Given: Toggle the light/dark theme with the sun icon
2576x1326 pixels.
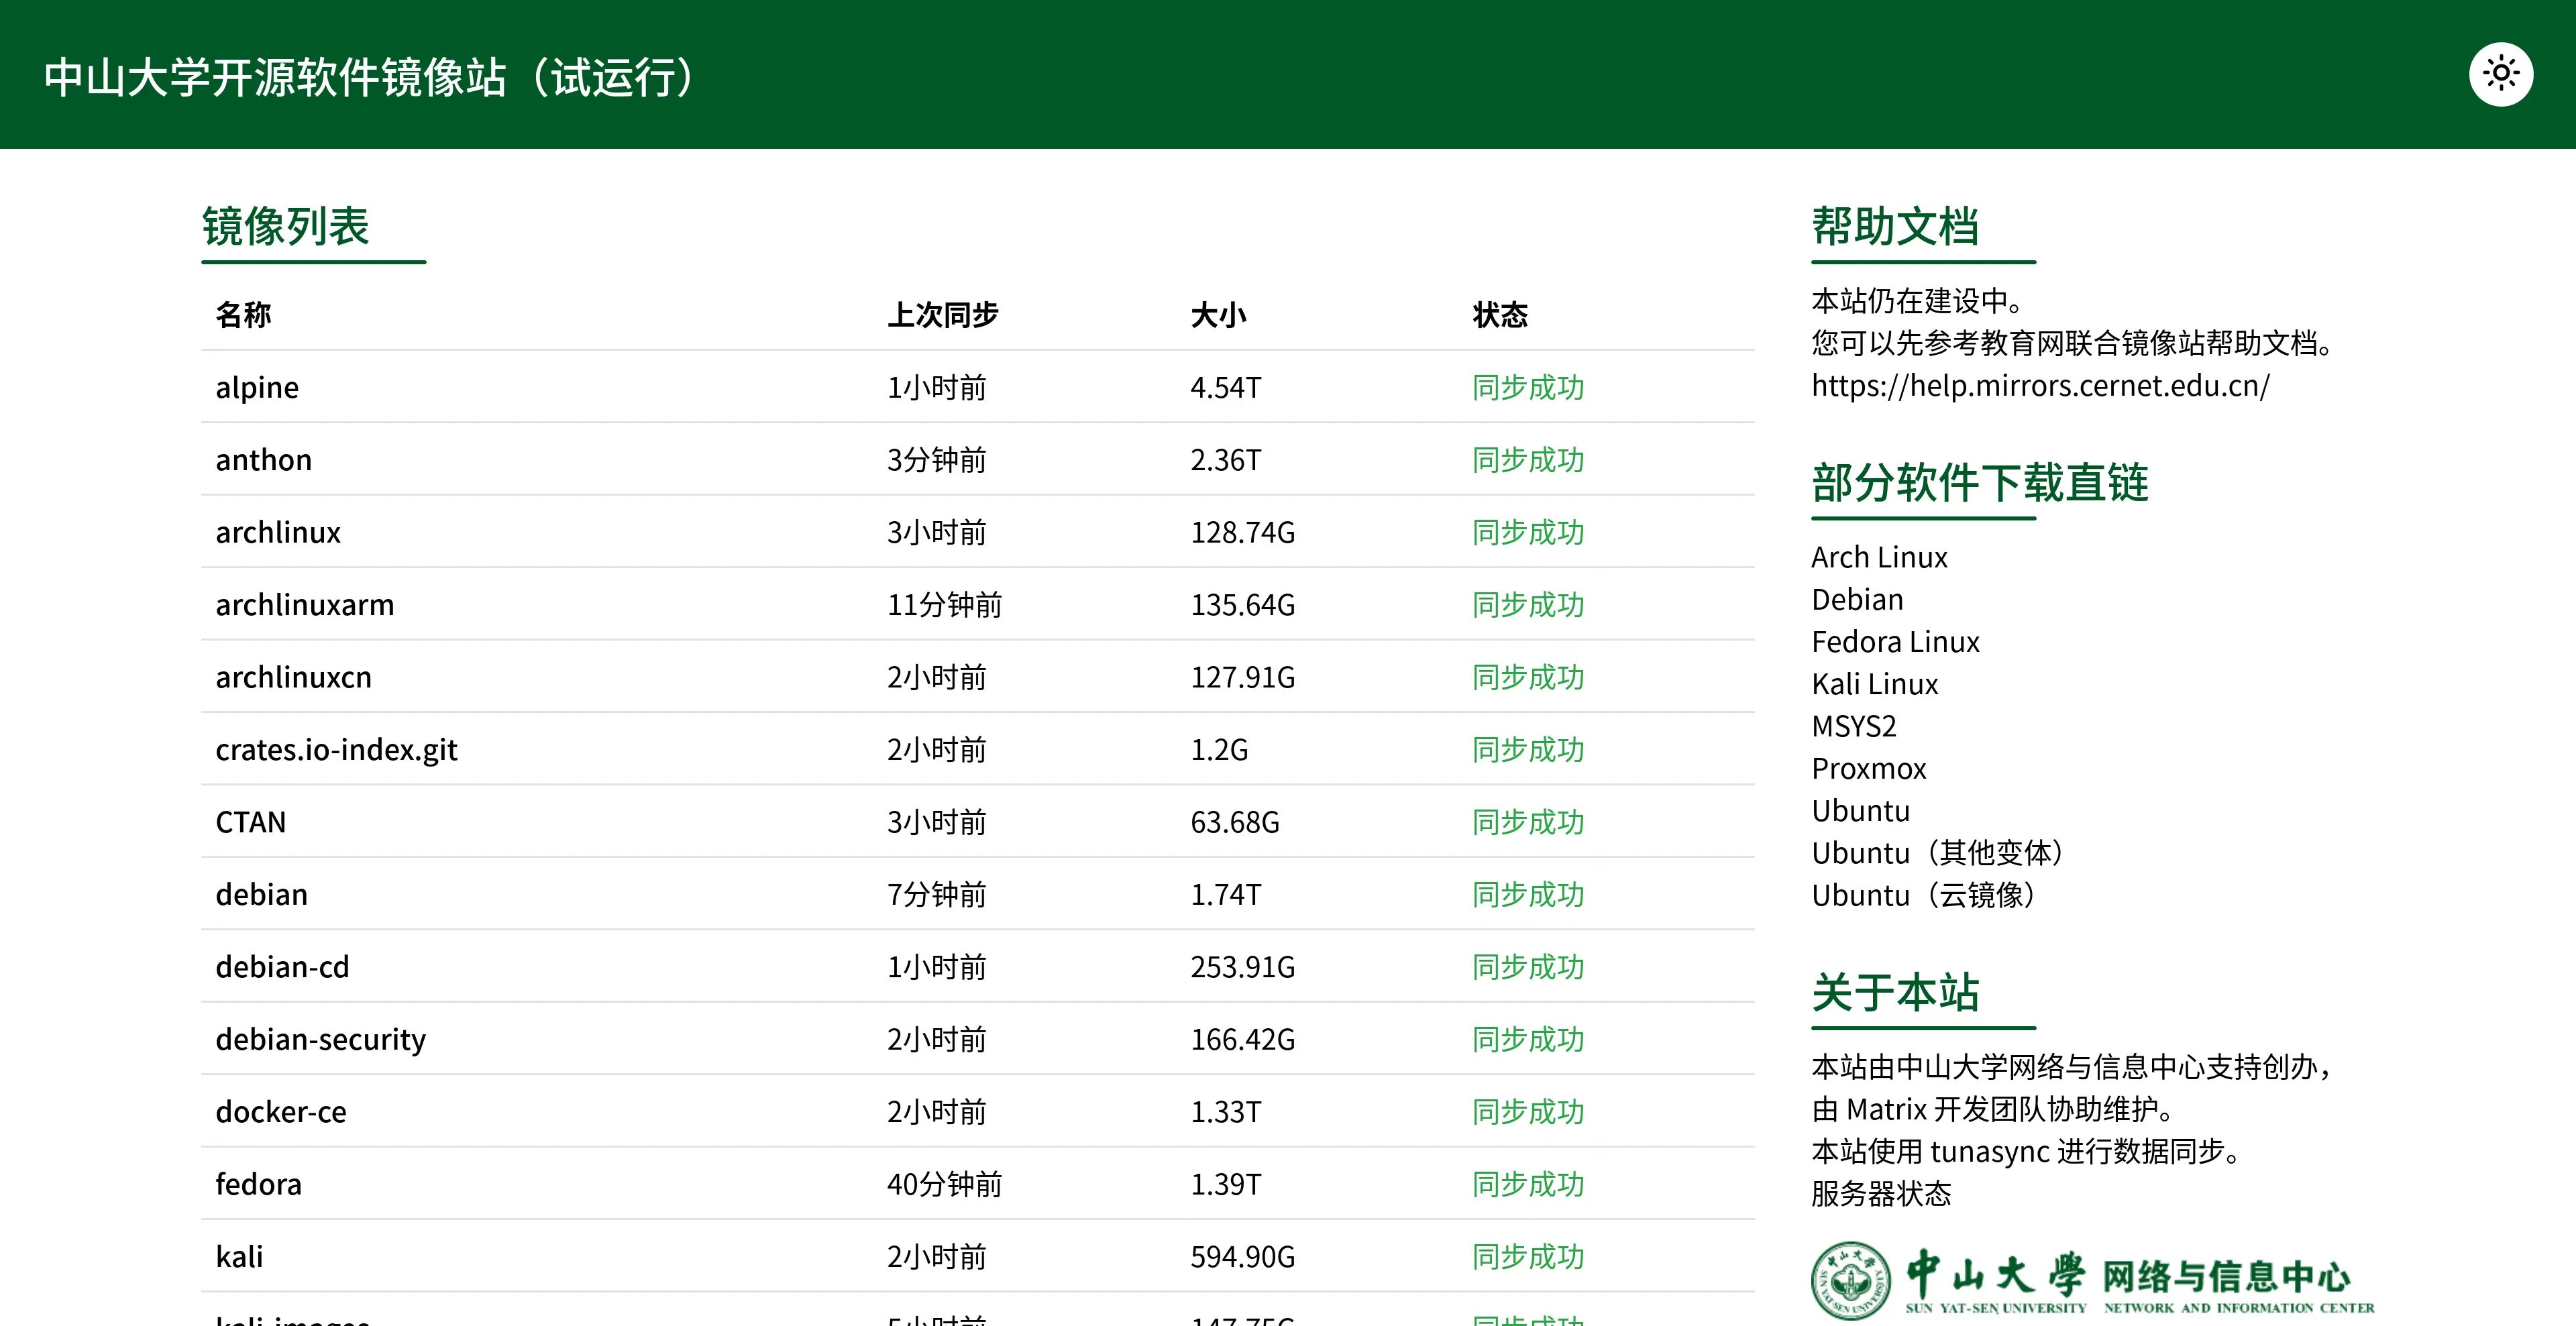Looking at the screenshot, I should (x=2501, y=73).
